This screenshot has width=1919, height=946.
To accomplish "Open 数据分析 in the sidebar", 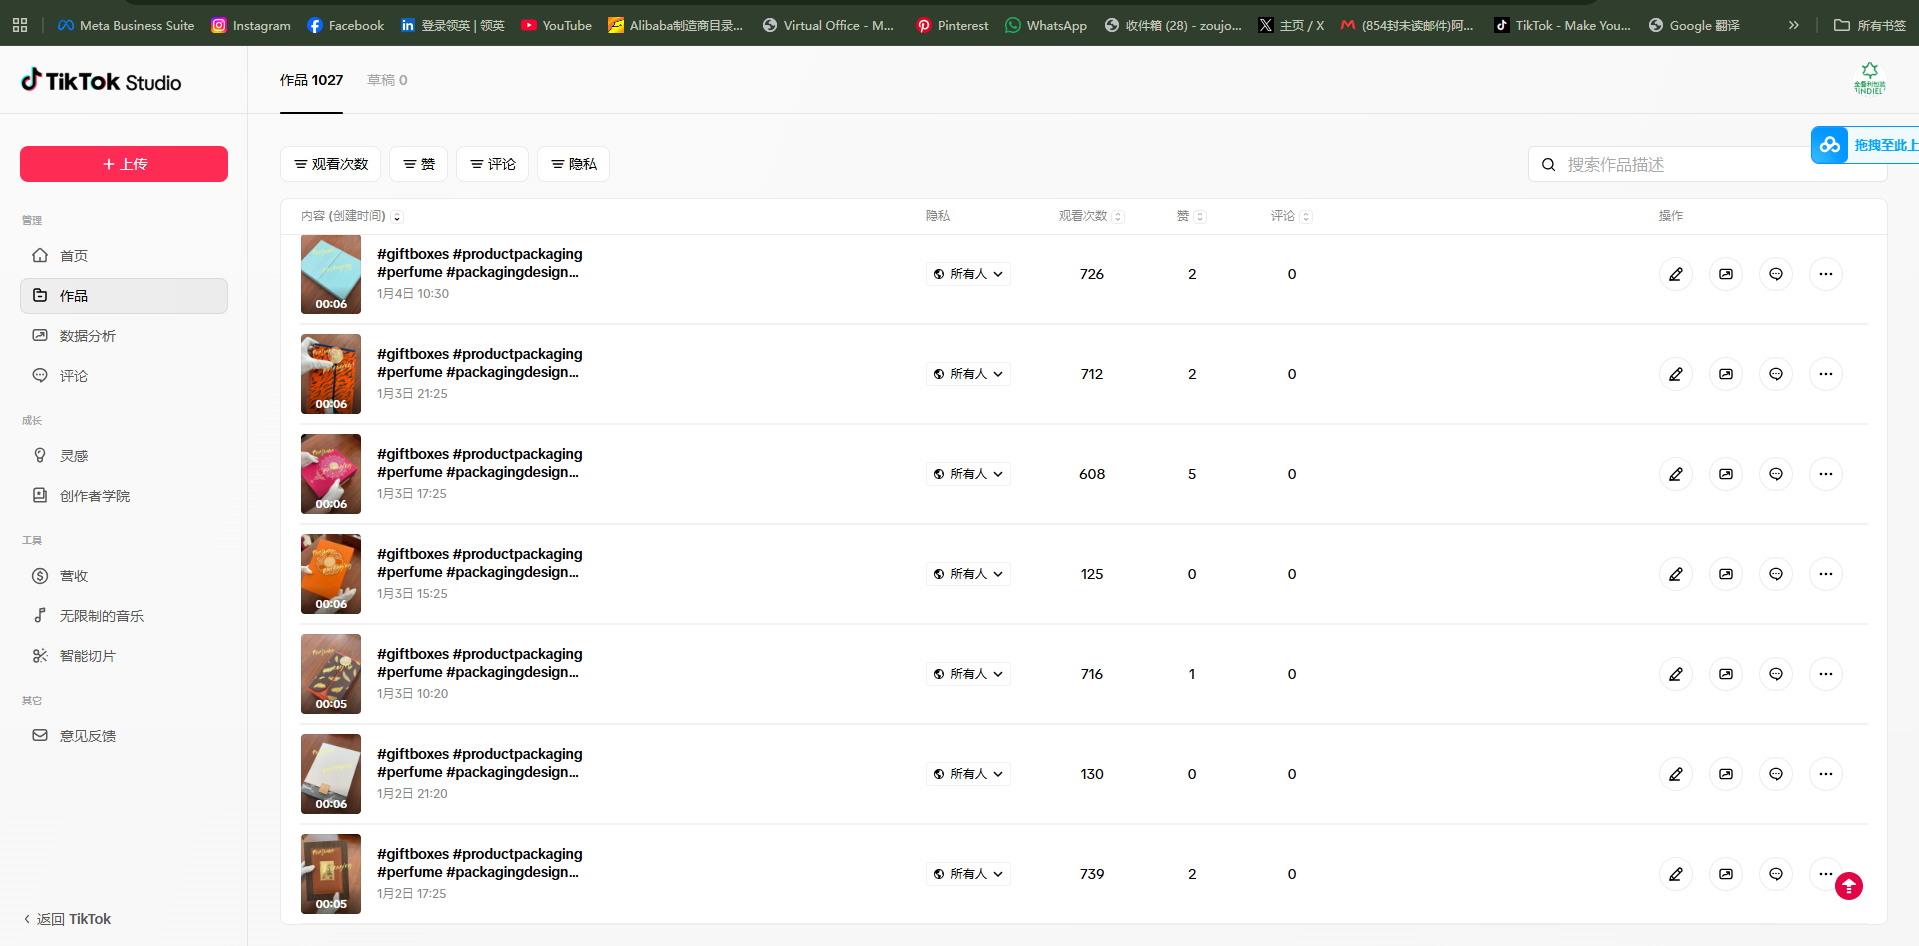I will coord(88,336).
